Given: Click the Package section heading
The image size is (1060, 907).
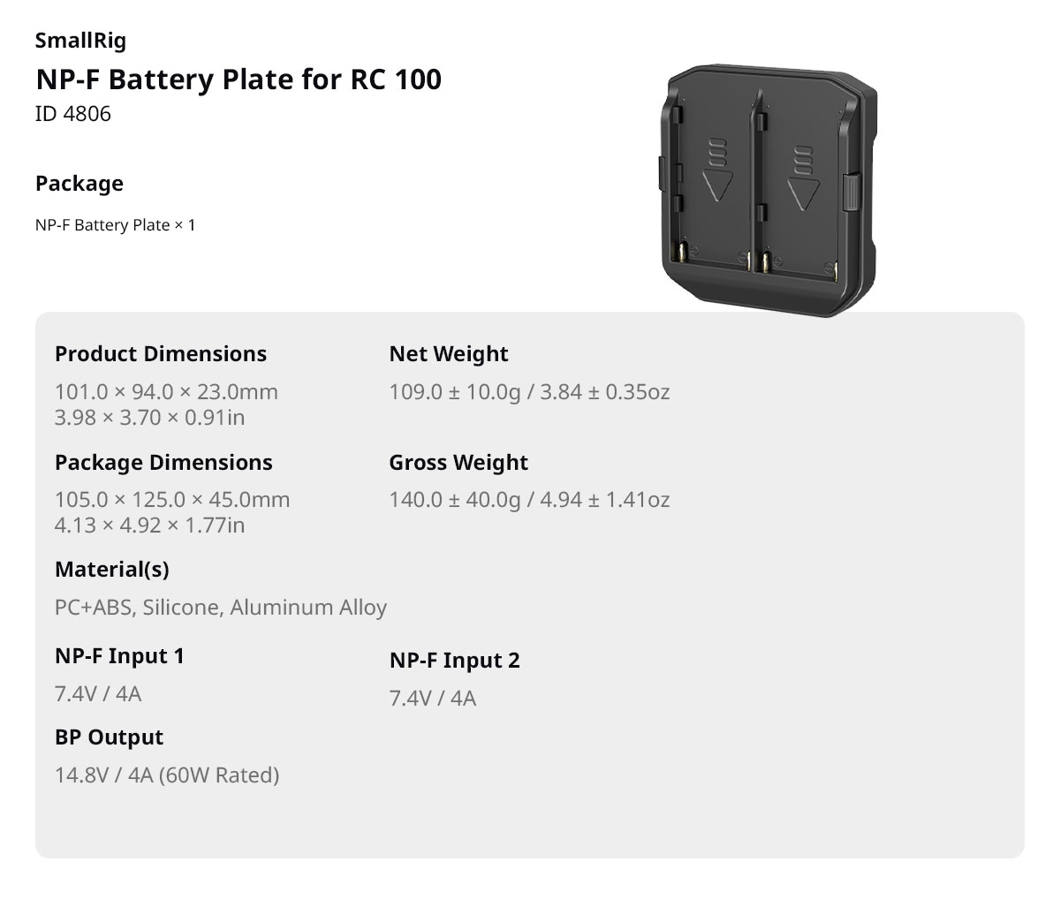Looking at the screenshot, I should (x=79, y=183).
